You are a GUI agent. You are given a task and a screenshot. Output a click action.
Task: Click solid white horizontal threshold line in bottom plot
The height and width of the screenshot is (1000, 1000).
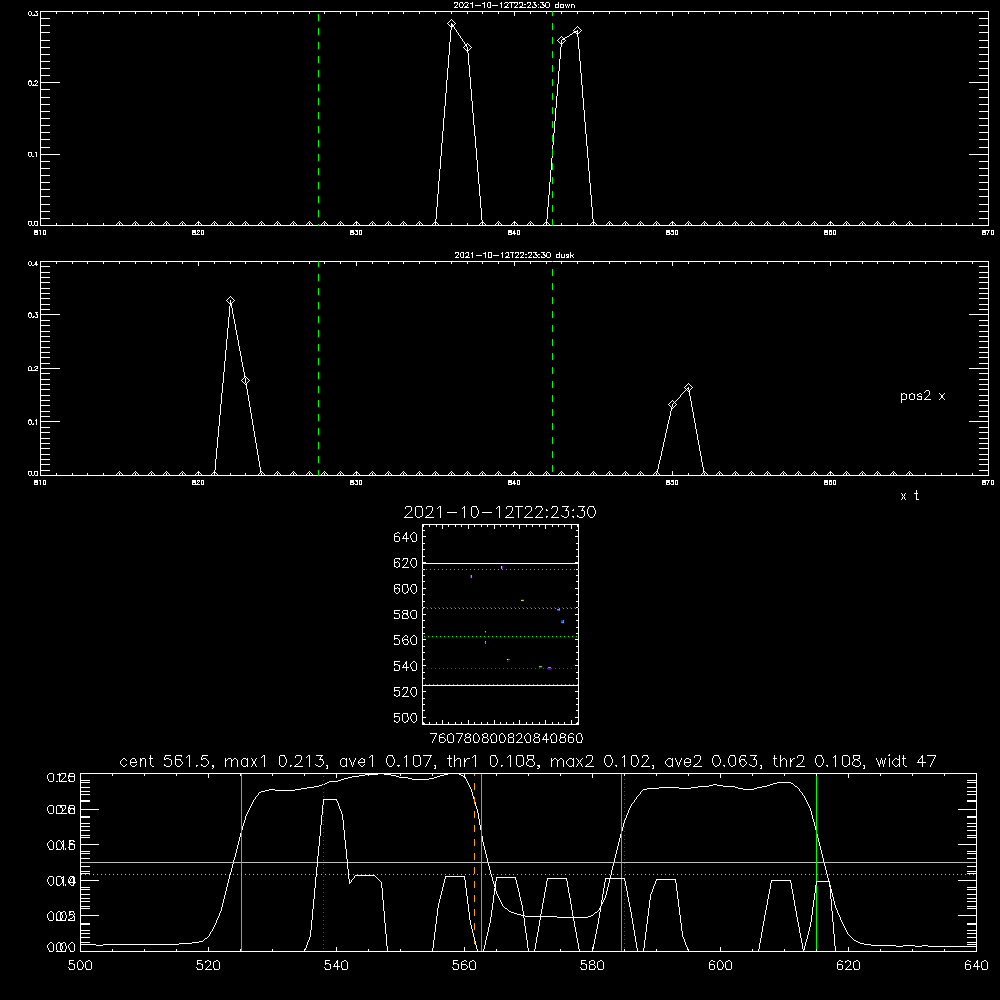point(528,862)
